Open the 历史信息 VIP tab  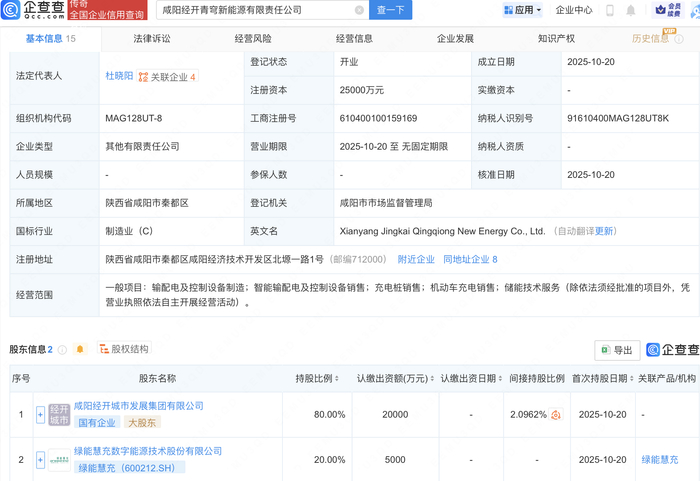click(x=650, y=39)
